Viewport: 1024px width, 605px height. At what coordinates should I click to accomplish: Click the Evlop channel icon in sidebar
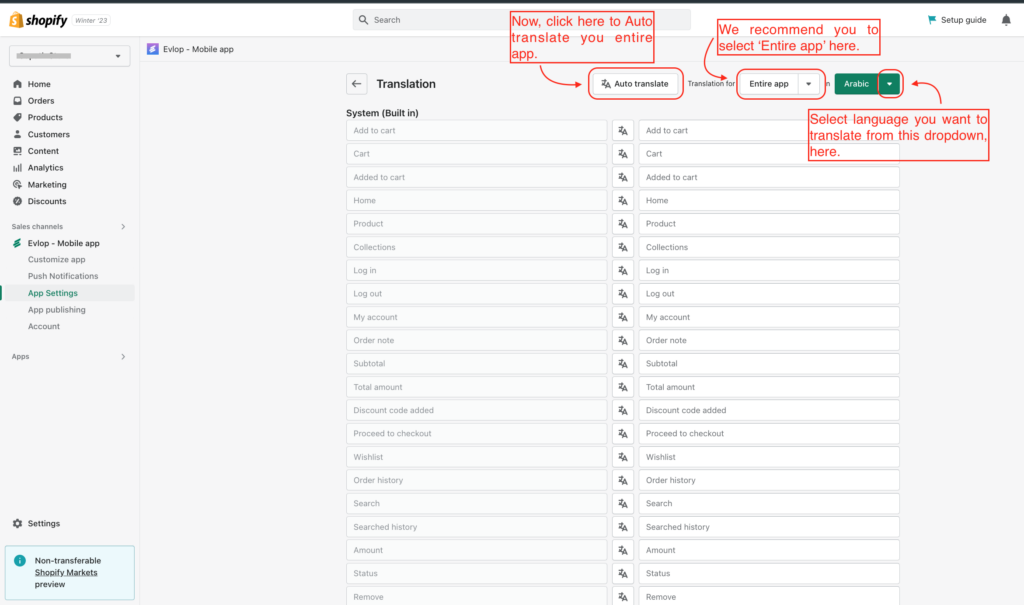pyautogui.click(x=18, y=243)
